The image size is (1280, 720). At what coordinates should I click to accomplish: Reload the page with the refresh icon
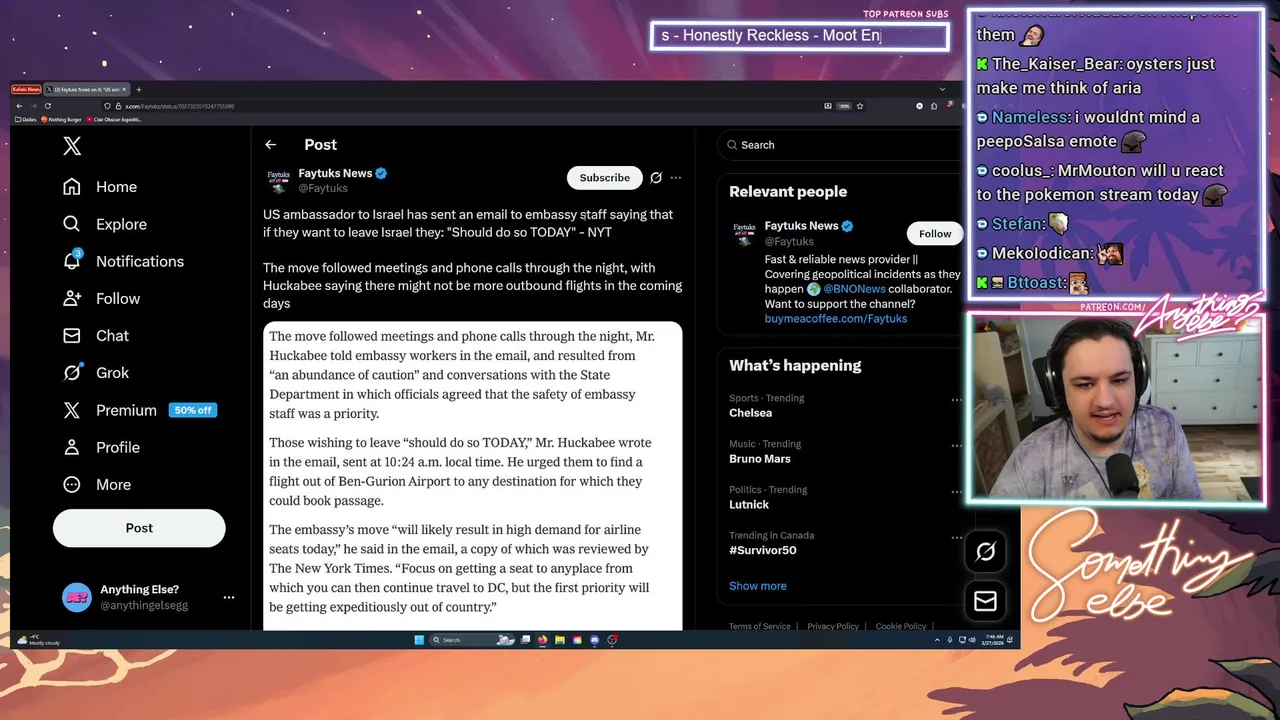pyautogui.click(x=47, y=106)
